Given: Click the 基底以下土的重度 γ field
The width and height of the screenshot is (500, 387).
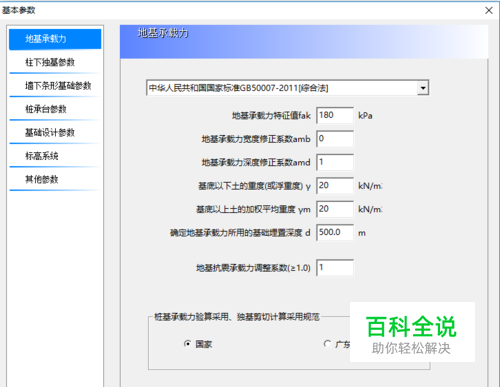Looking at the screenshot, I should 335,186.
